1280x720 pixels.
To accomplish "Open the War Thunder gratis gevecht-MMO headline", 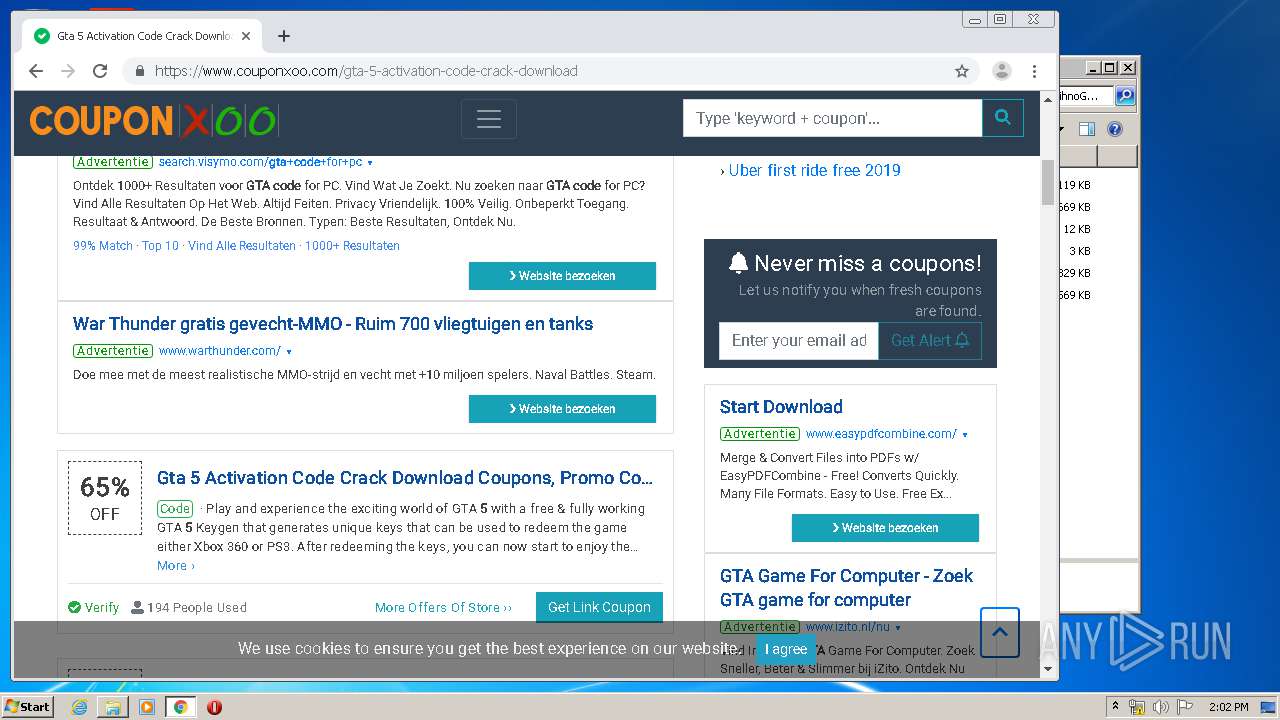I will (333, 324).
